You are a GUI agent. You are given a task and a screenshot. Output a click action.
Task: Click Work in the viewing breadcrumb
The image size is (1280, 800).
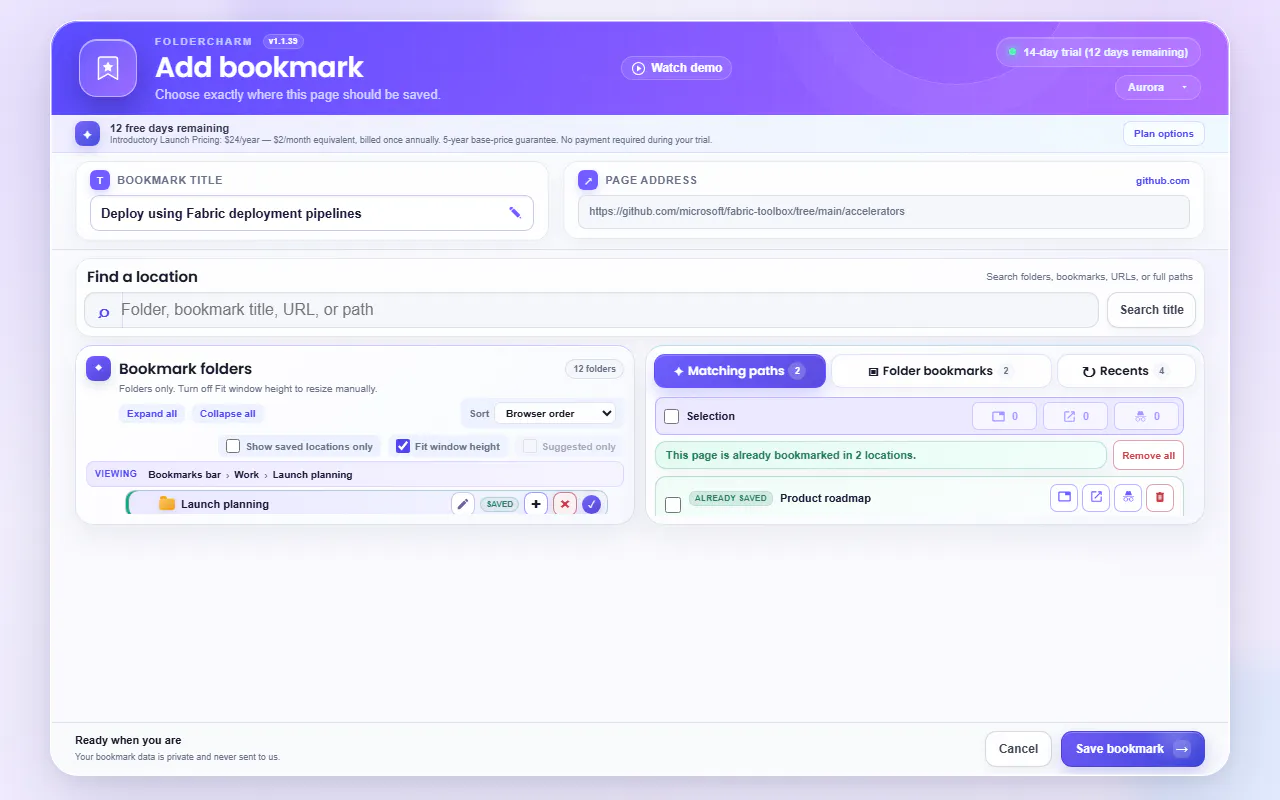pyautogui.click(x=246, y=474)
